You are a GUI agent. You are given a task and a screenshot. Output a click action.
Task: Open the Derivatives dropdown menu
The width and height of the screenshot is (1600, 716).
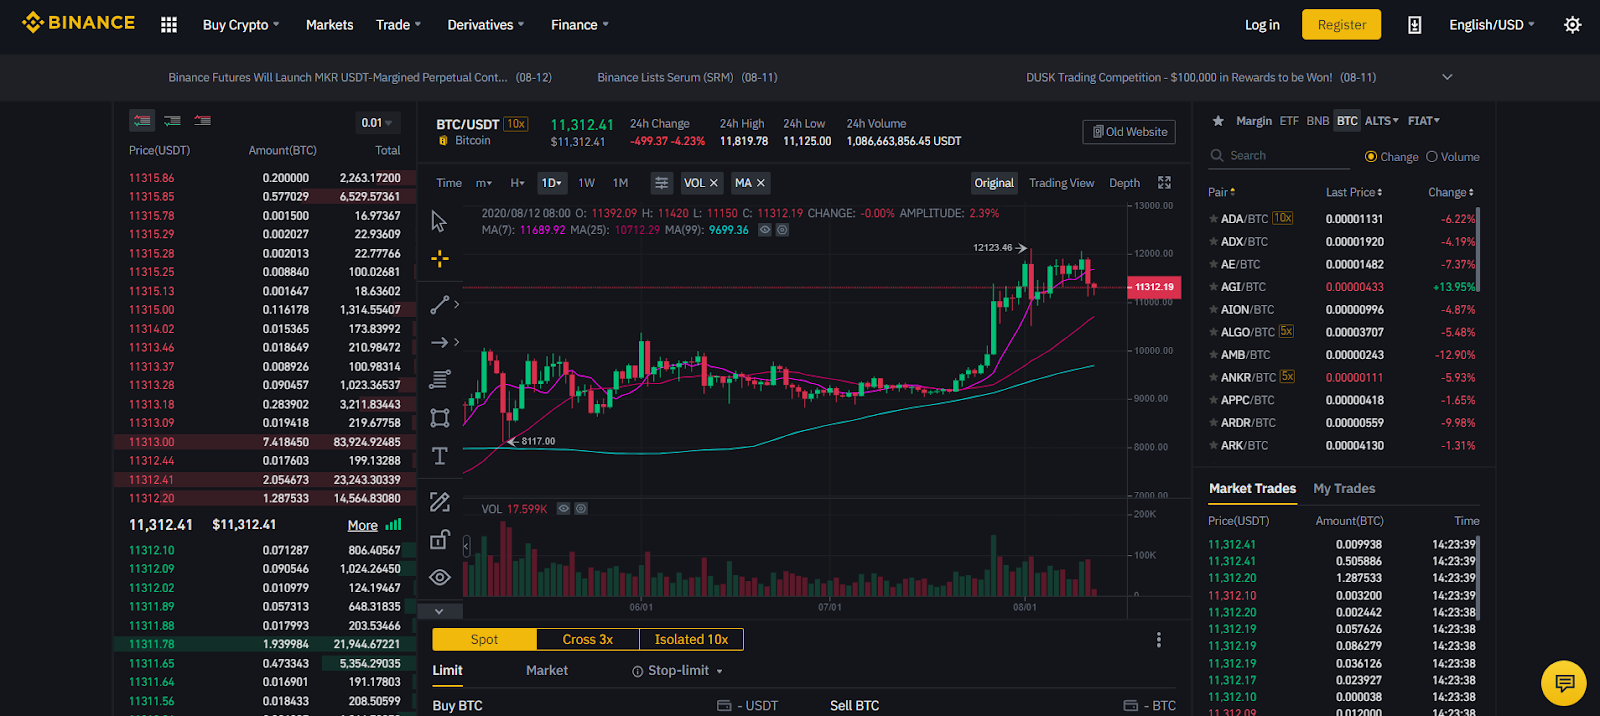[485, 25]
